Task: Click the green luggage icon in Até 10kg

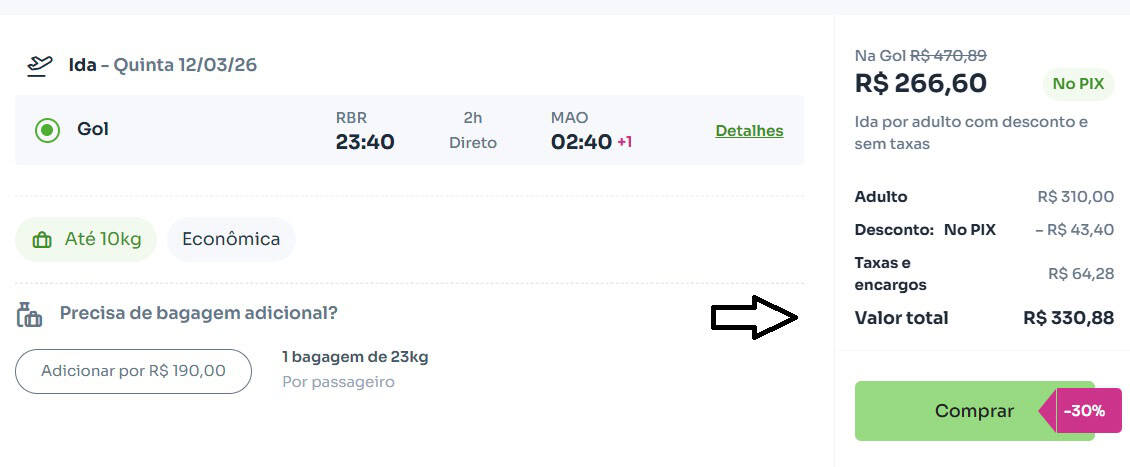Action: point(42,240)
